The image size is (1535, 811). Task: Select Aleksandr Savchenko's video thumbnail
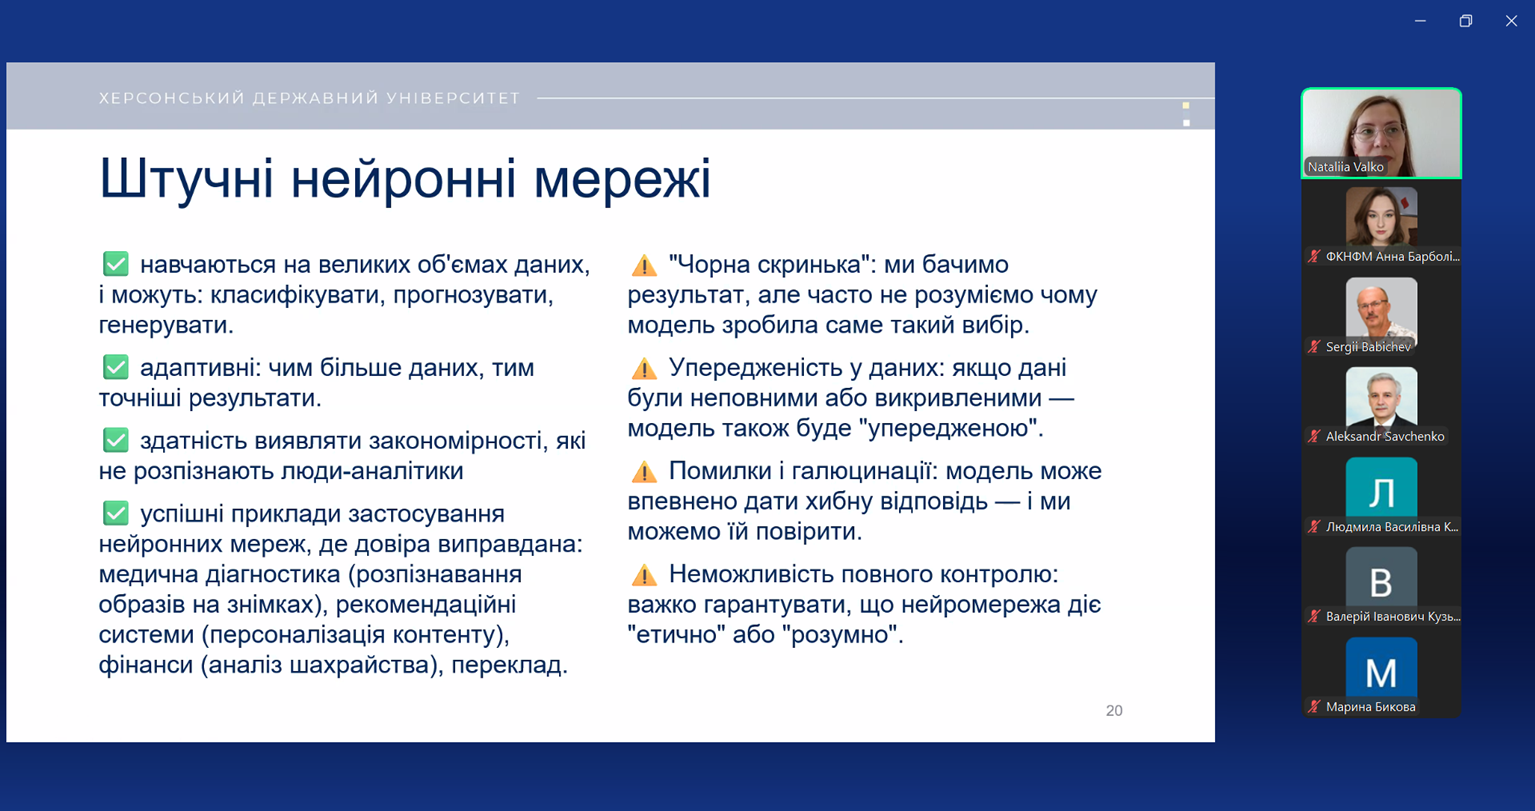point(1381,405)
